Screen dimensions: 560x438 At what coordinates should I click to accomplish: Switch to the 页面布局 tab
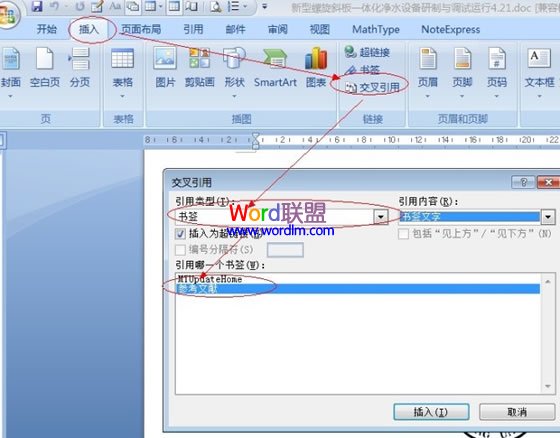(x=141, y=29)
